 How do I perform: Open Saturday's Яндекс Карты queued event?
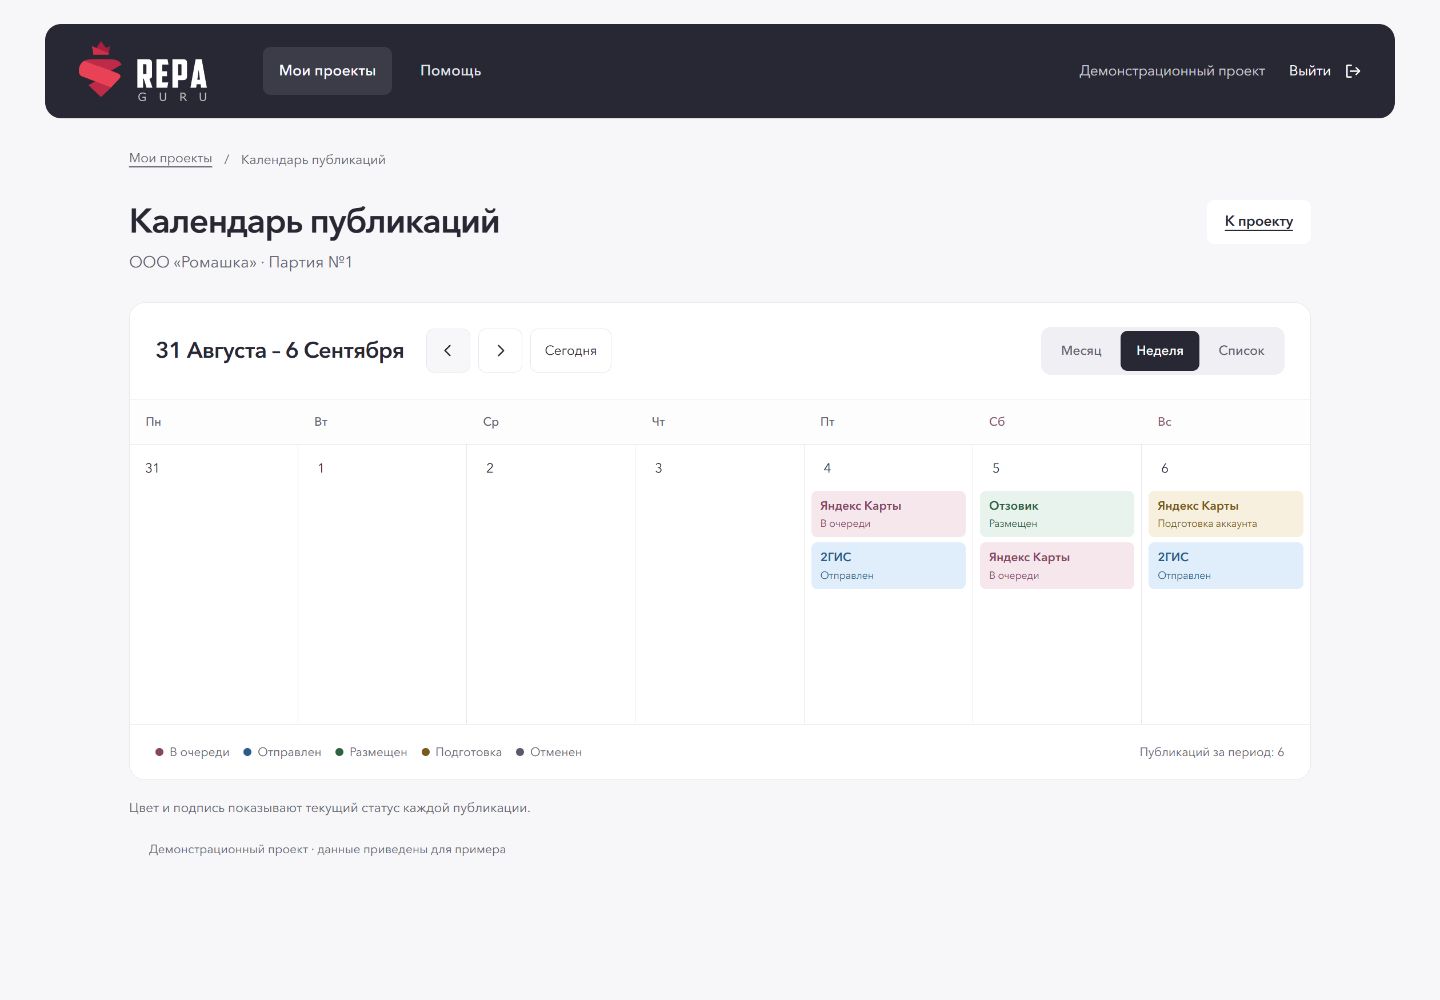[1057, 566]
